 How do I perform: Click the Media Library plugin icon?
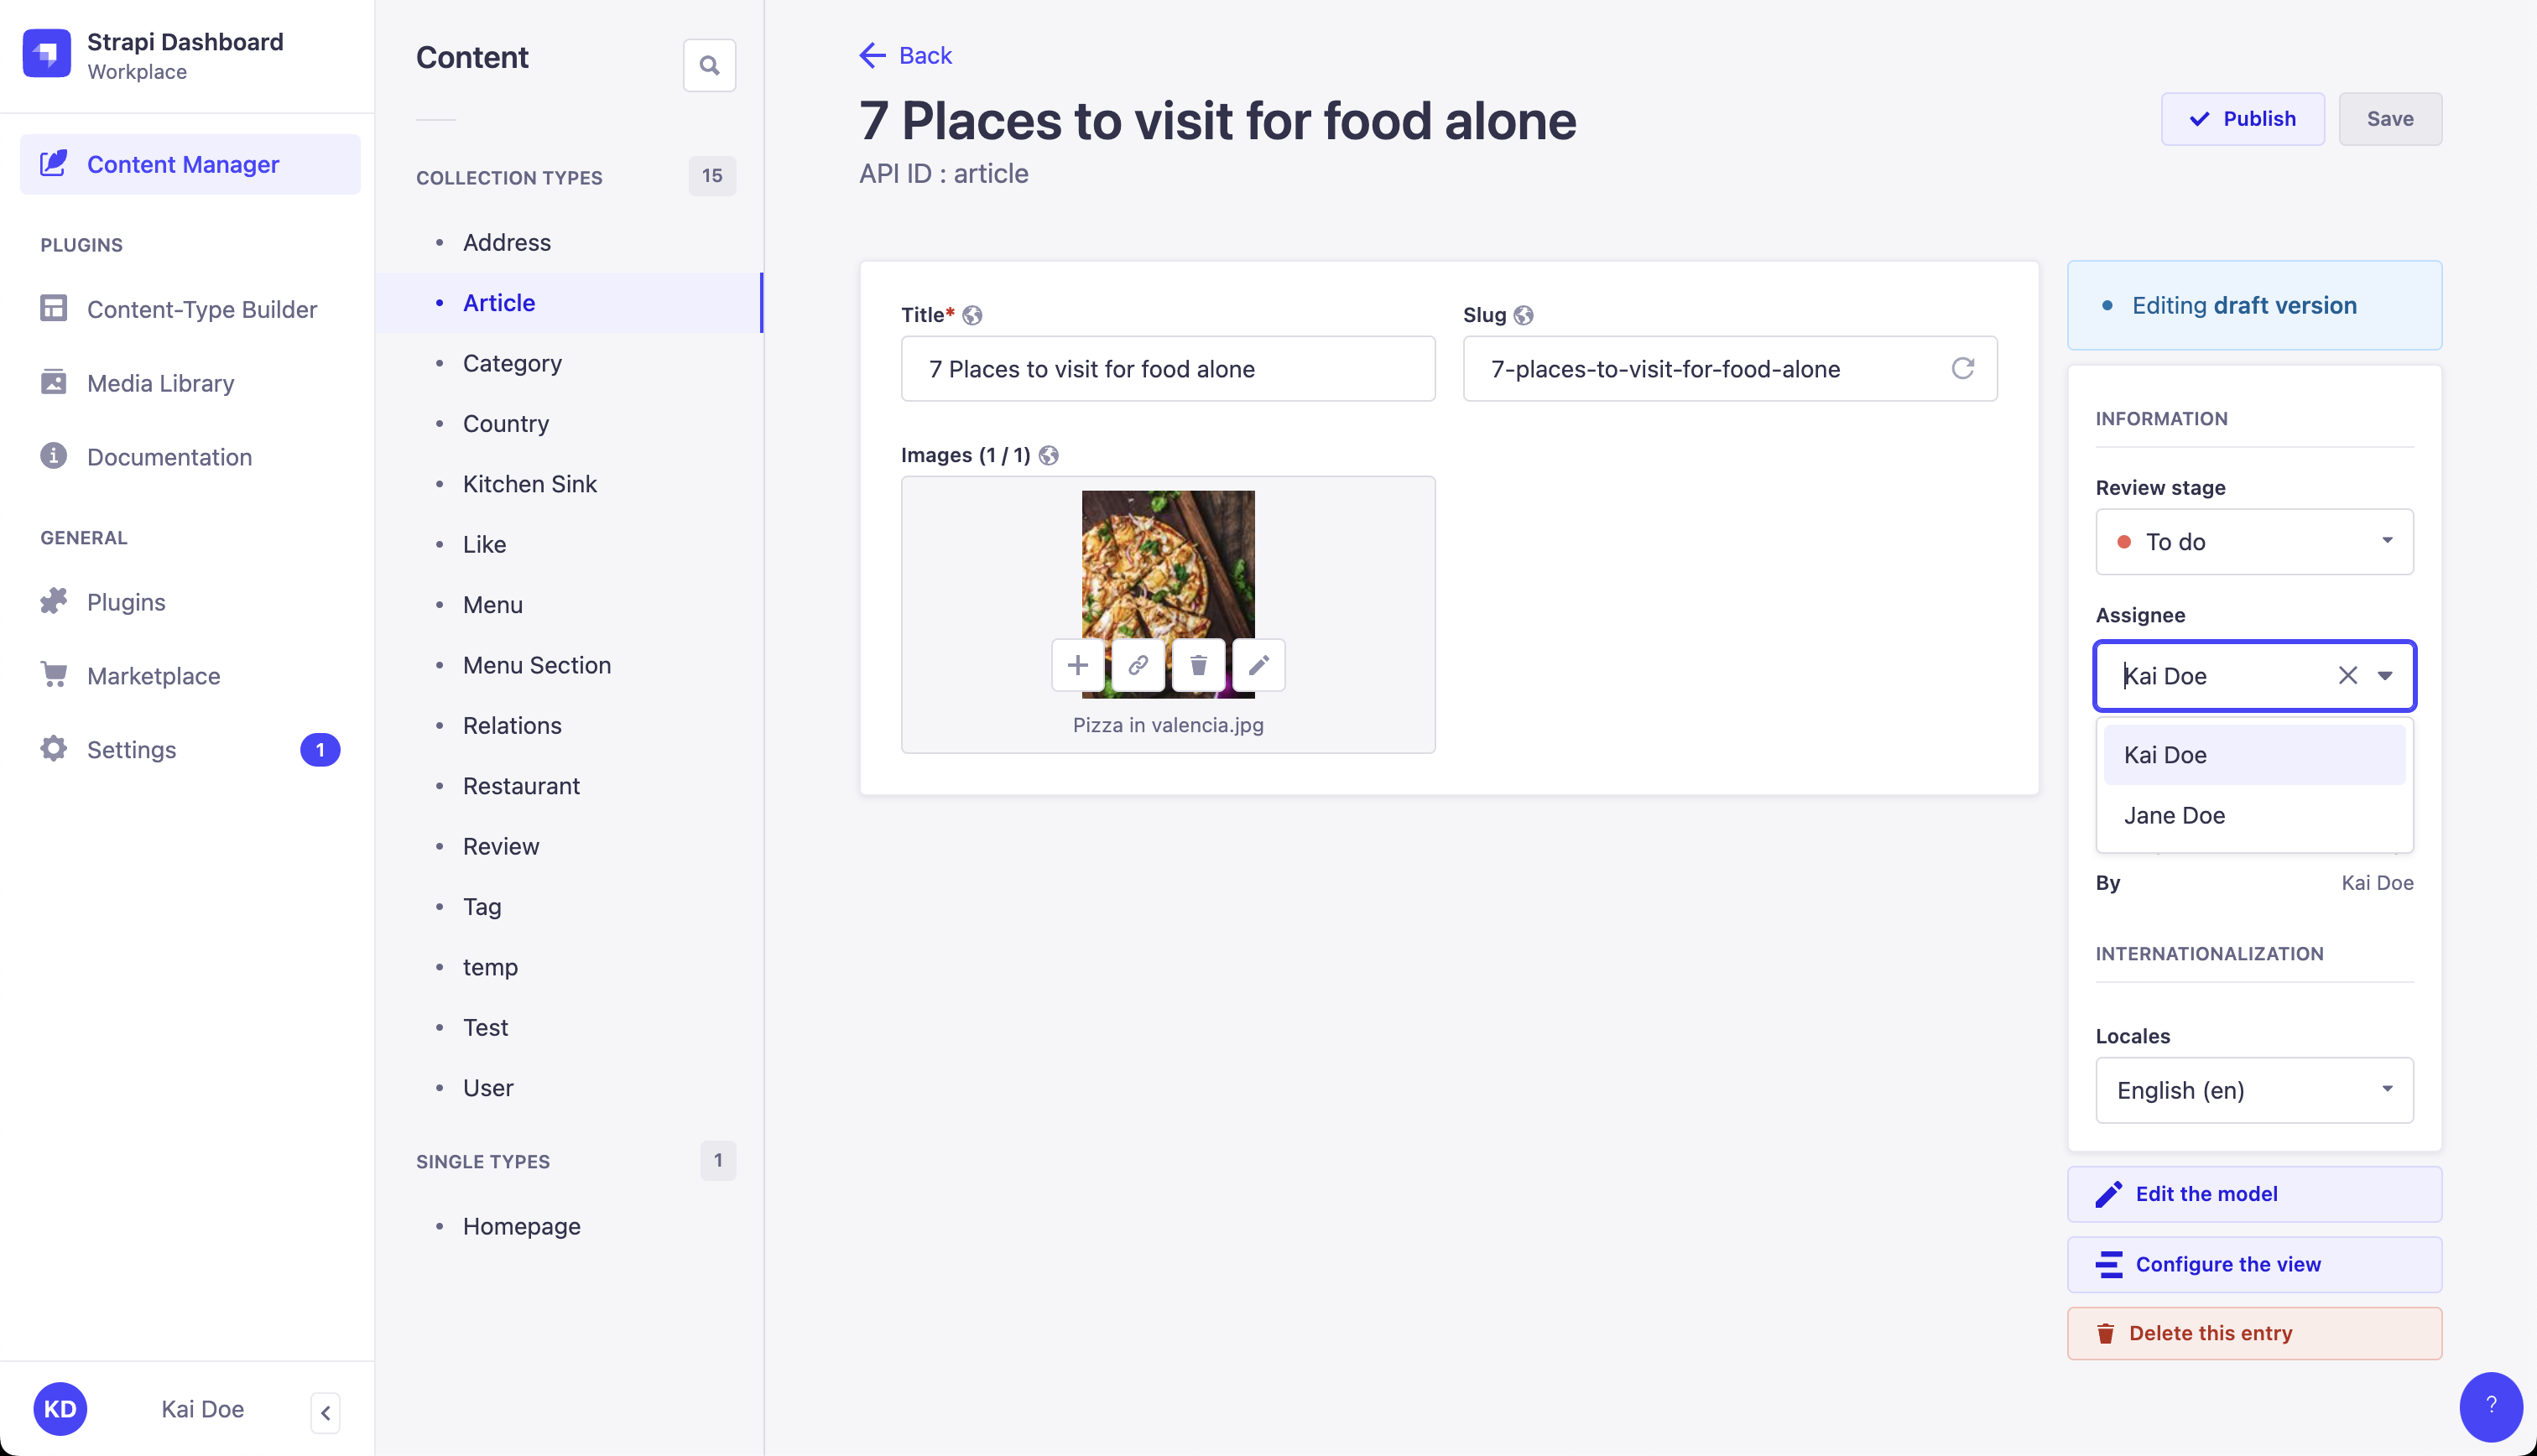tap(54, 382)
